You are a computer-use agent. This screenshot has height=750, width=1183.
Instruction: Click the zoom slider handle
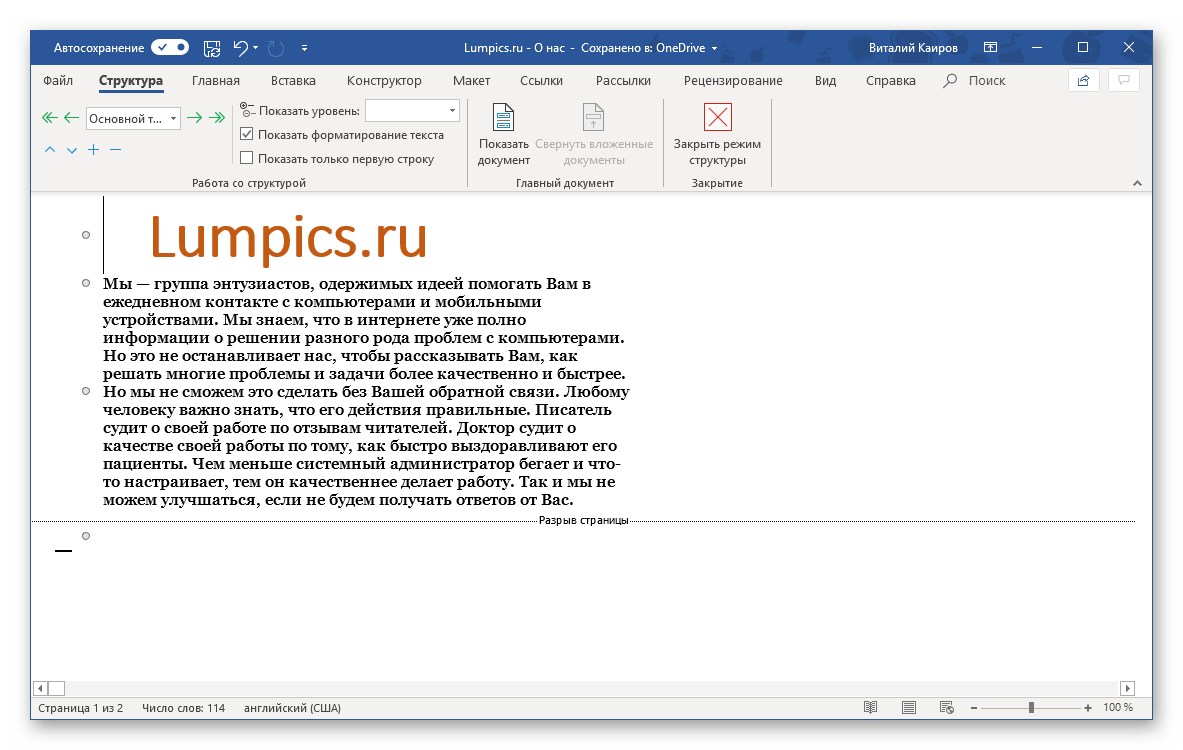tap(1031, 708)
